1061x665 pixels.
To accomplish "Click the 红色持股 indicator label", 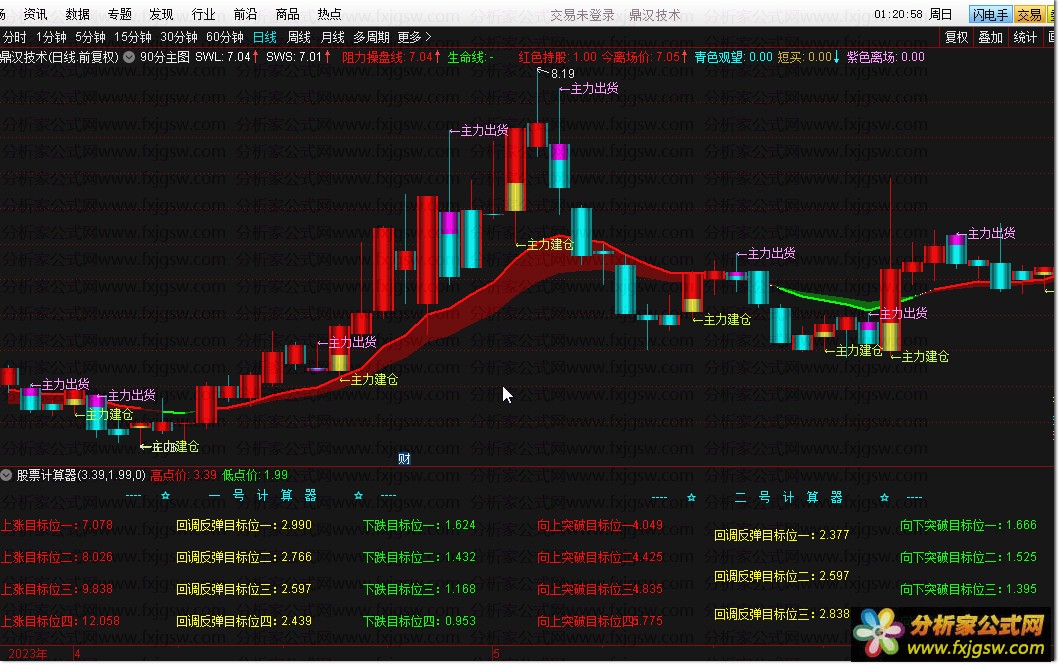I will 558,58.
